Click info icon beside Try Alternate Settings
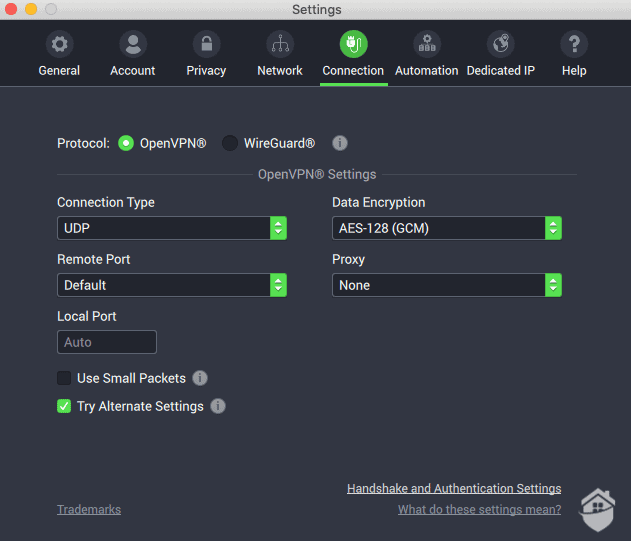 218,406
